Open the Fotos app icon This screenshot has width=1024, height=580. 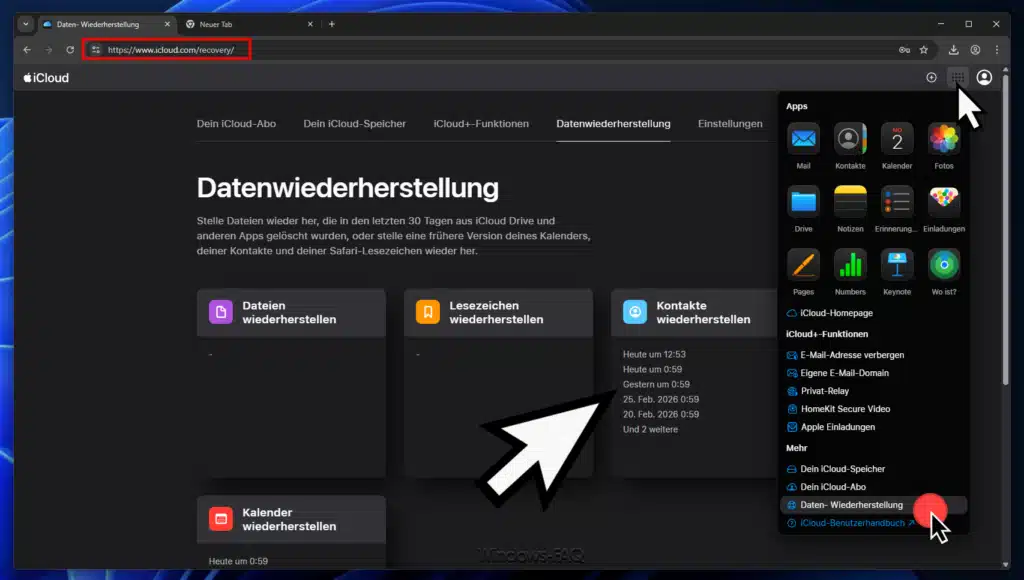coord(942,141)
